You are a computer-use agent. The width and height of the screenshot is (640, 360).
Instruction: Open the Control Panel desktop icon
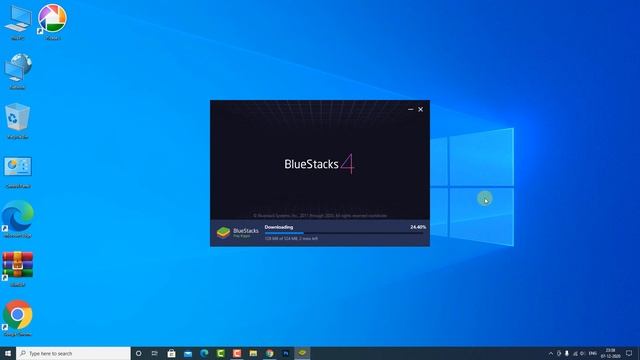[x=18, y=171]
